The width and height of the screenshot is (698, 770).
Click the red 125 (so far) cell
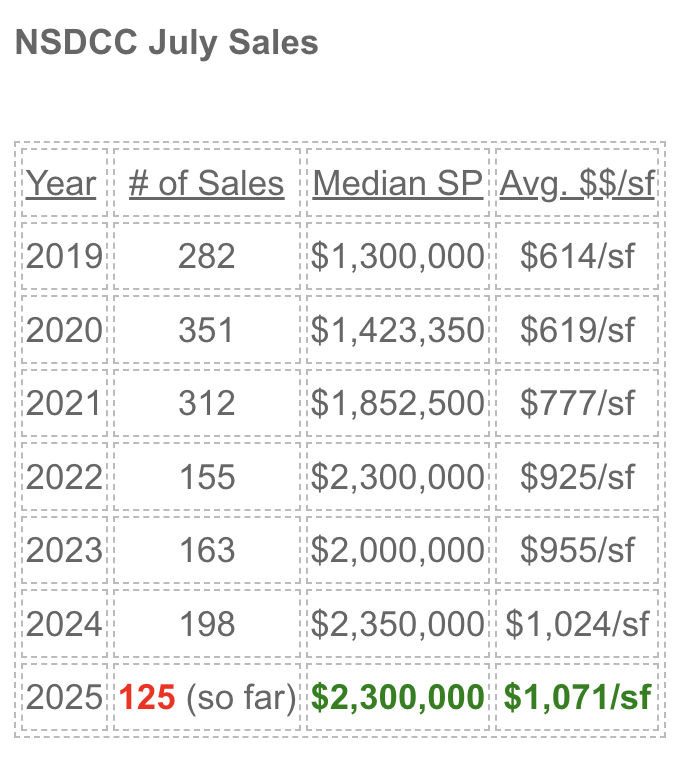click(x=207, y=697)
